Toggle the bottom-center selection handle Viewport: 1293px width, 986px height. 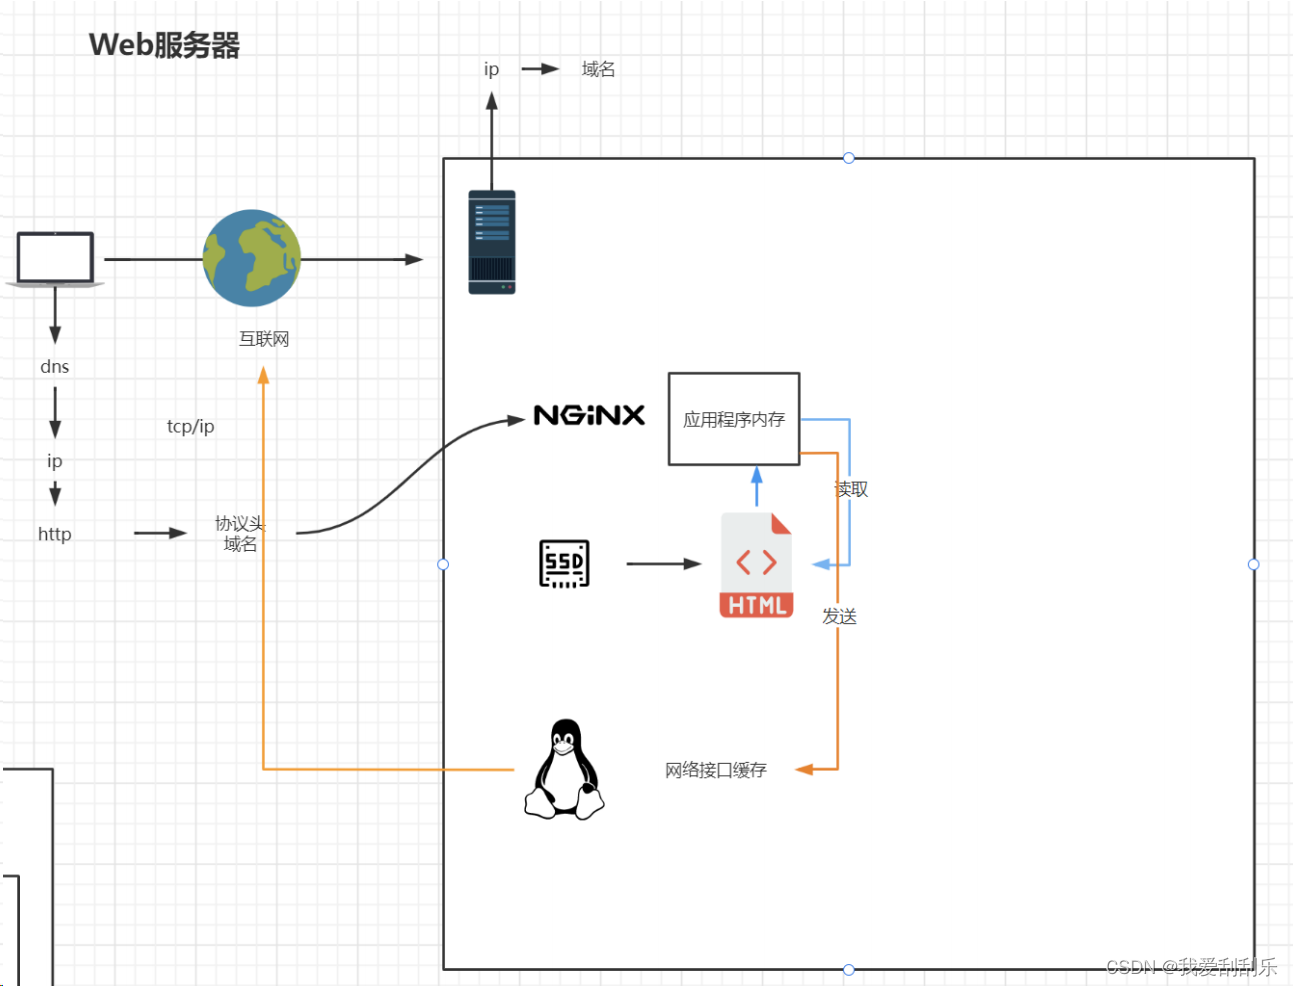pyautogui.click(x=848, y=968)
